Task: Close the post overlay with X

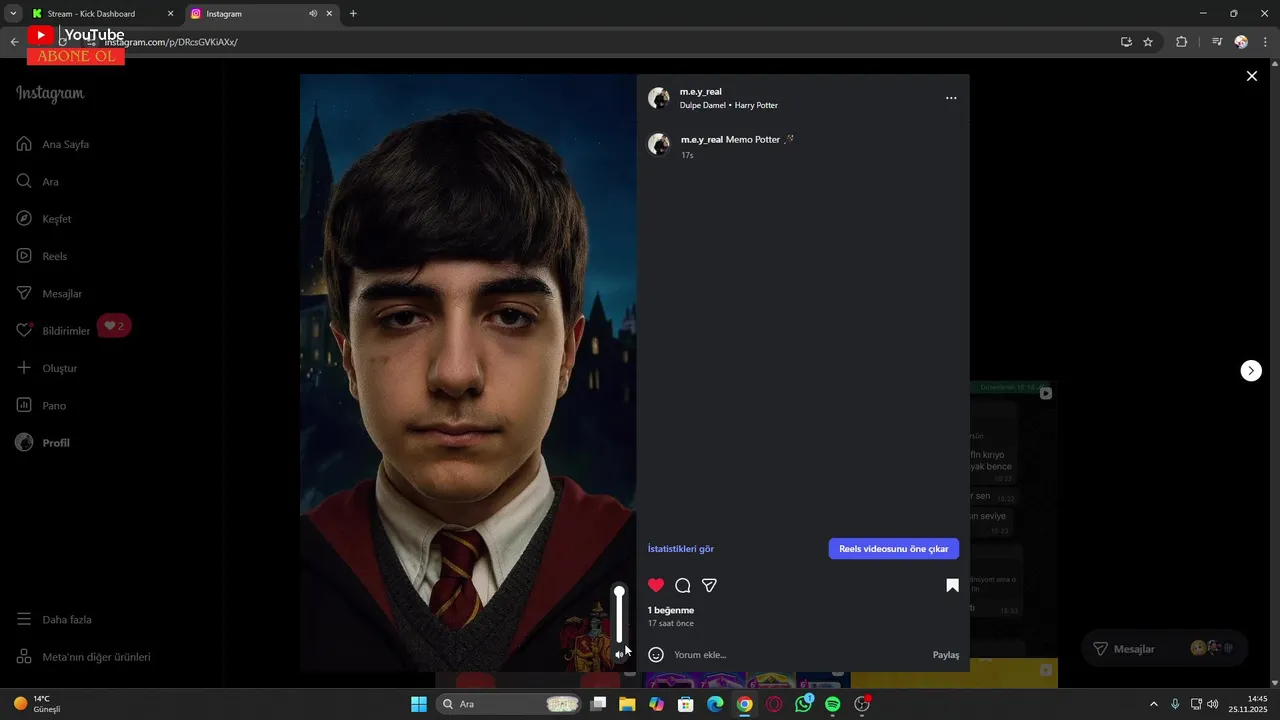Action: pos(1251,76)
